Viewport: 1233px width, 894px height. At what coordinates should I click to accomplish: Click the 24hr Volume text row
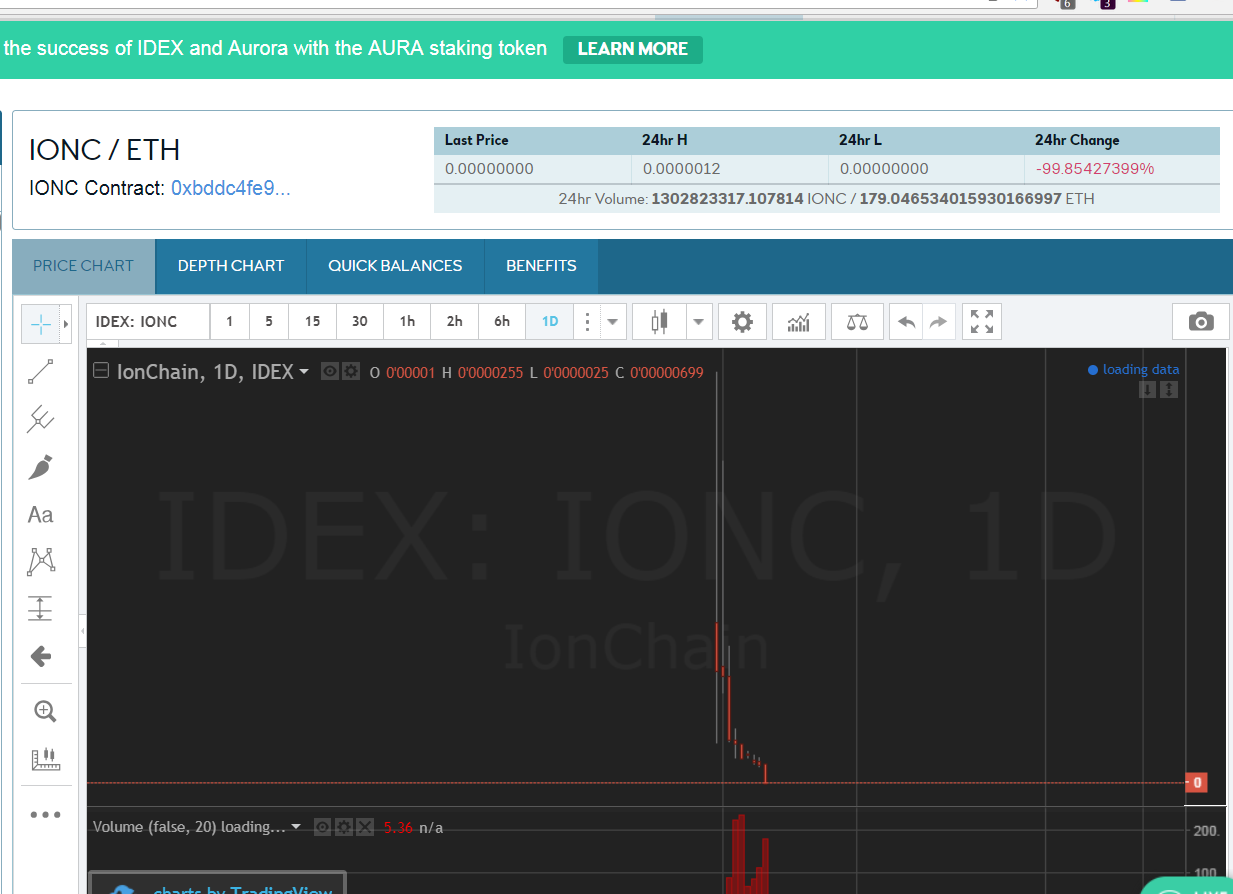click(x=826, y=199)
